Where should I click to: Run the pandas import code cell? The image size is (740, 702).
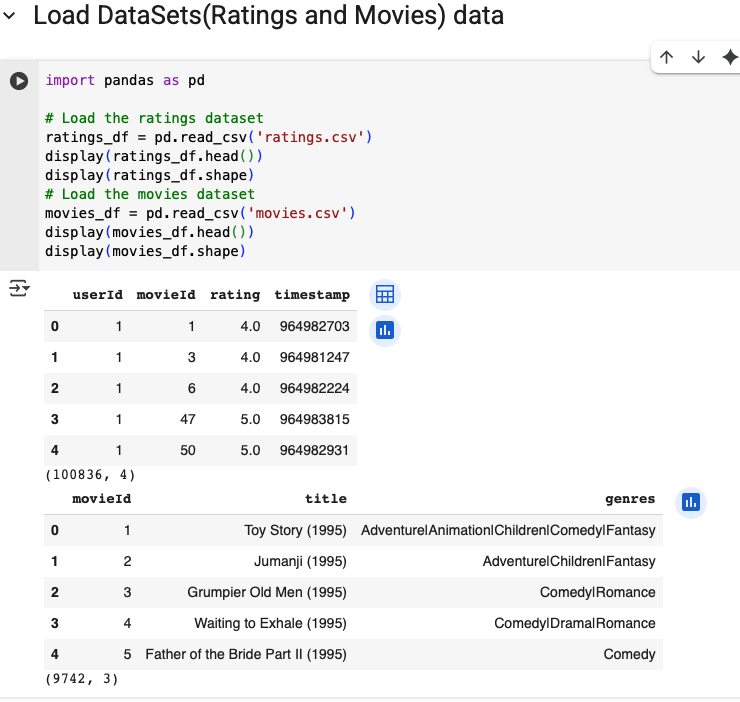click(x=19, y=81)
